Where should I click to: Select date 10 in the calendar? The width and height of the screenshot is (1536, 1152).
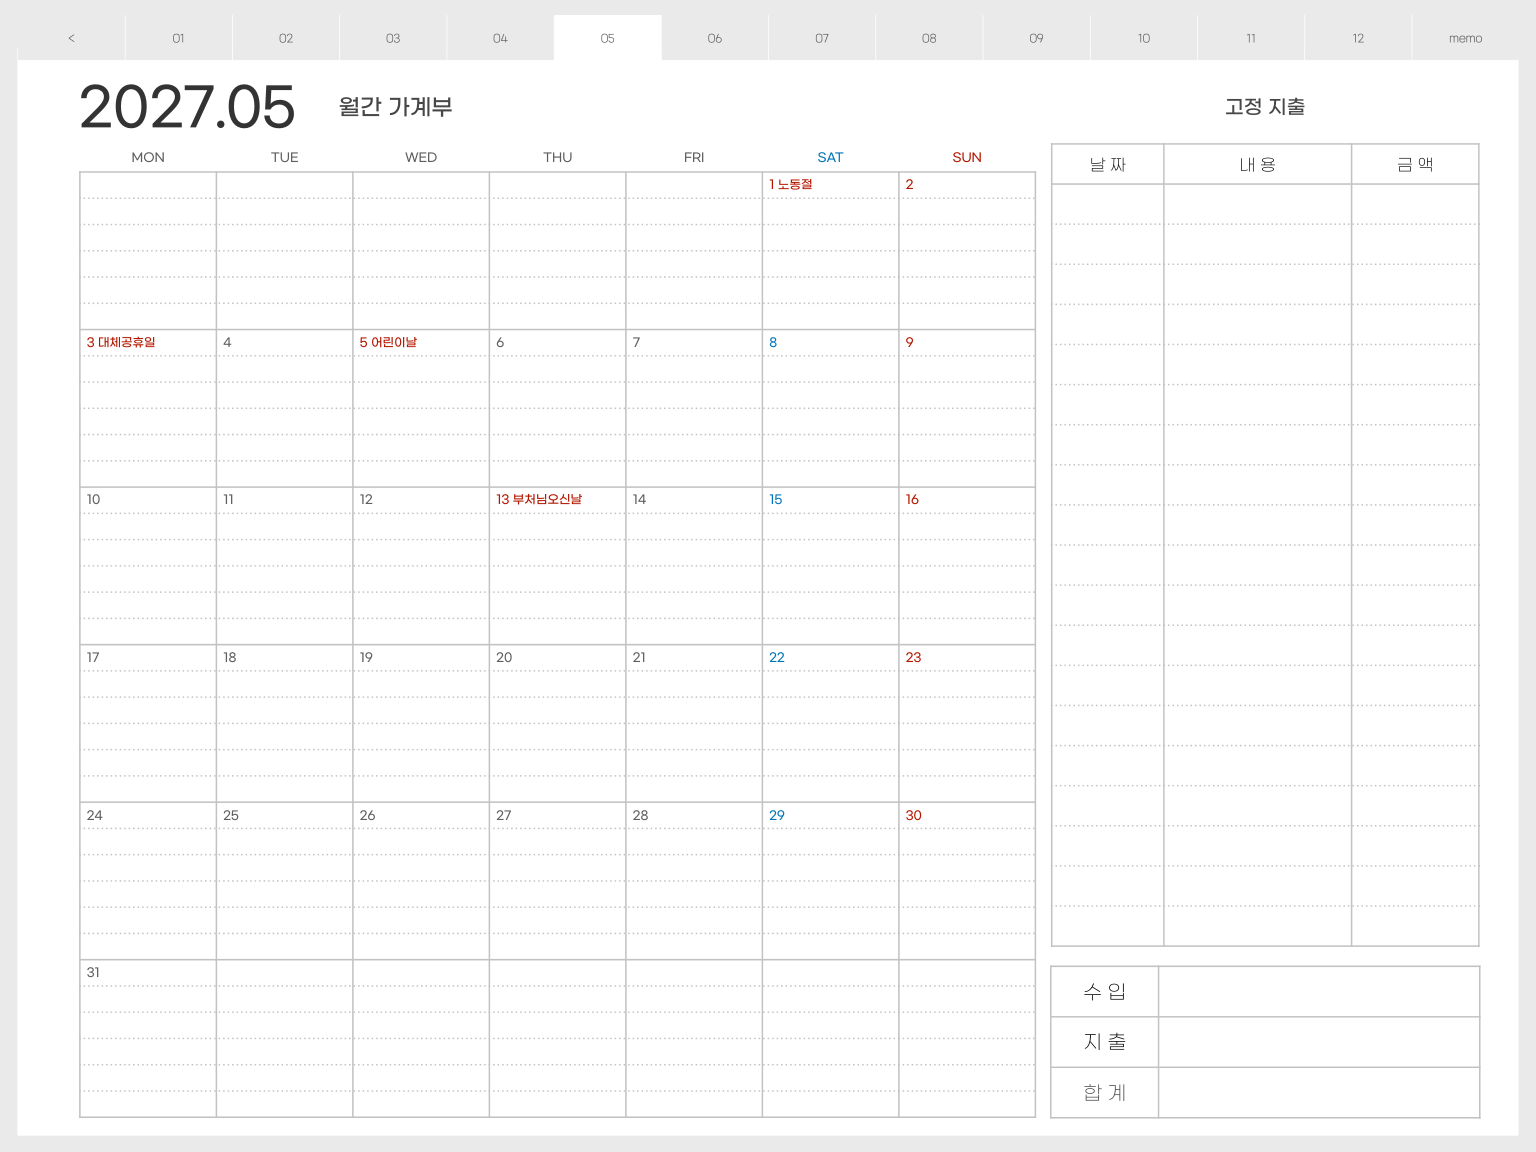pos(148,566)
